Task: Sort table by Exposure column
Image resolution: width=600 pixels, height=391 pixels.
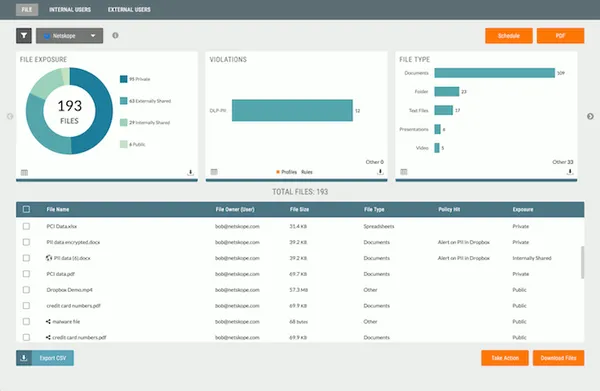Action: [x=523, y=209]
